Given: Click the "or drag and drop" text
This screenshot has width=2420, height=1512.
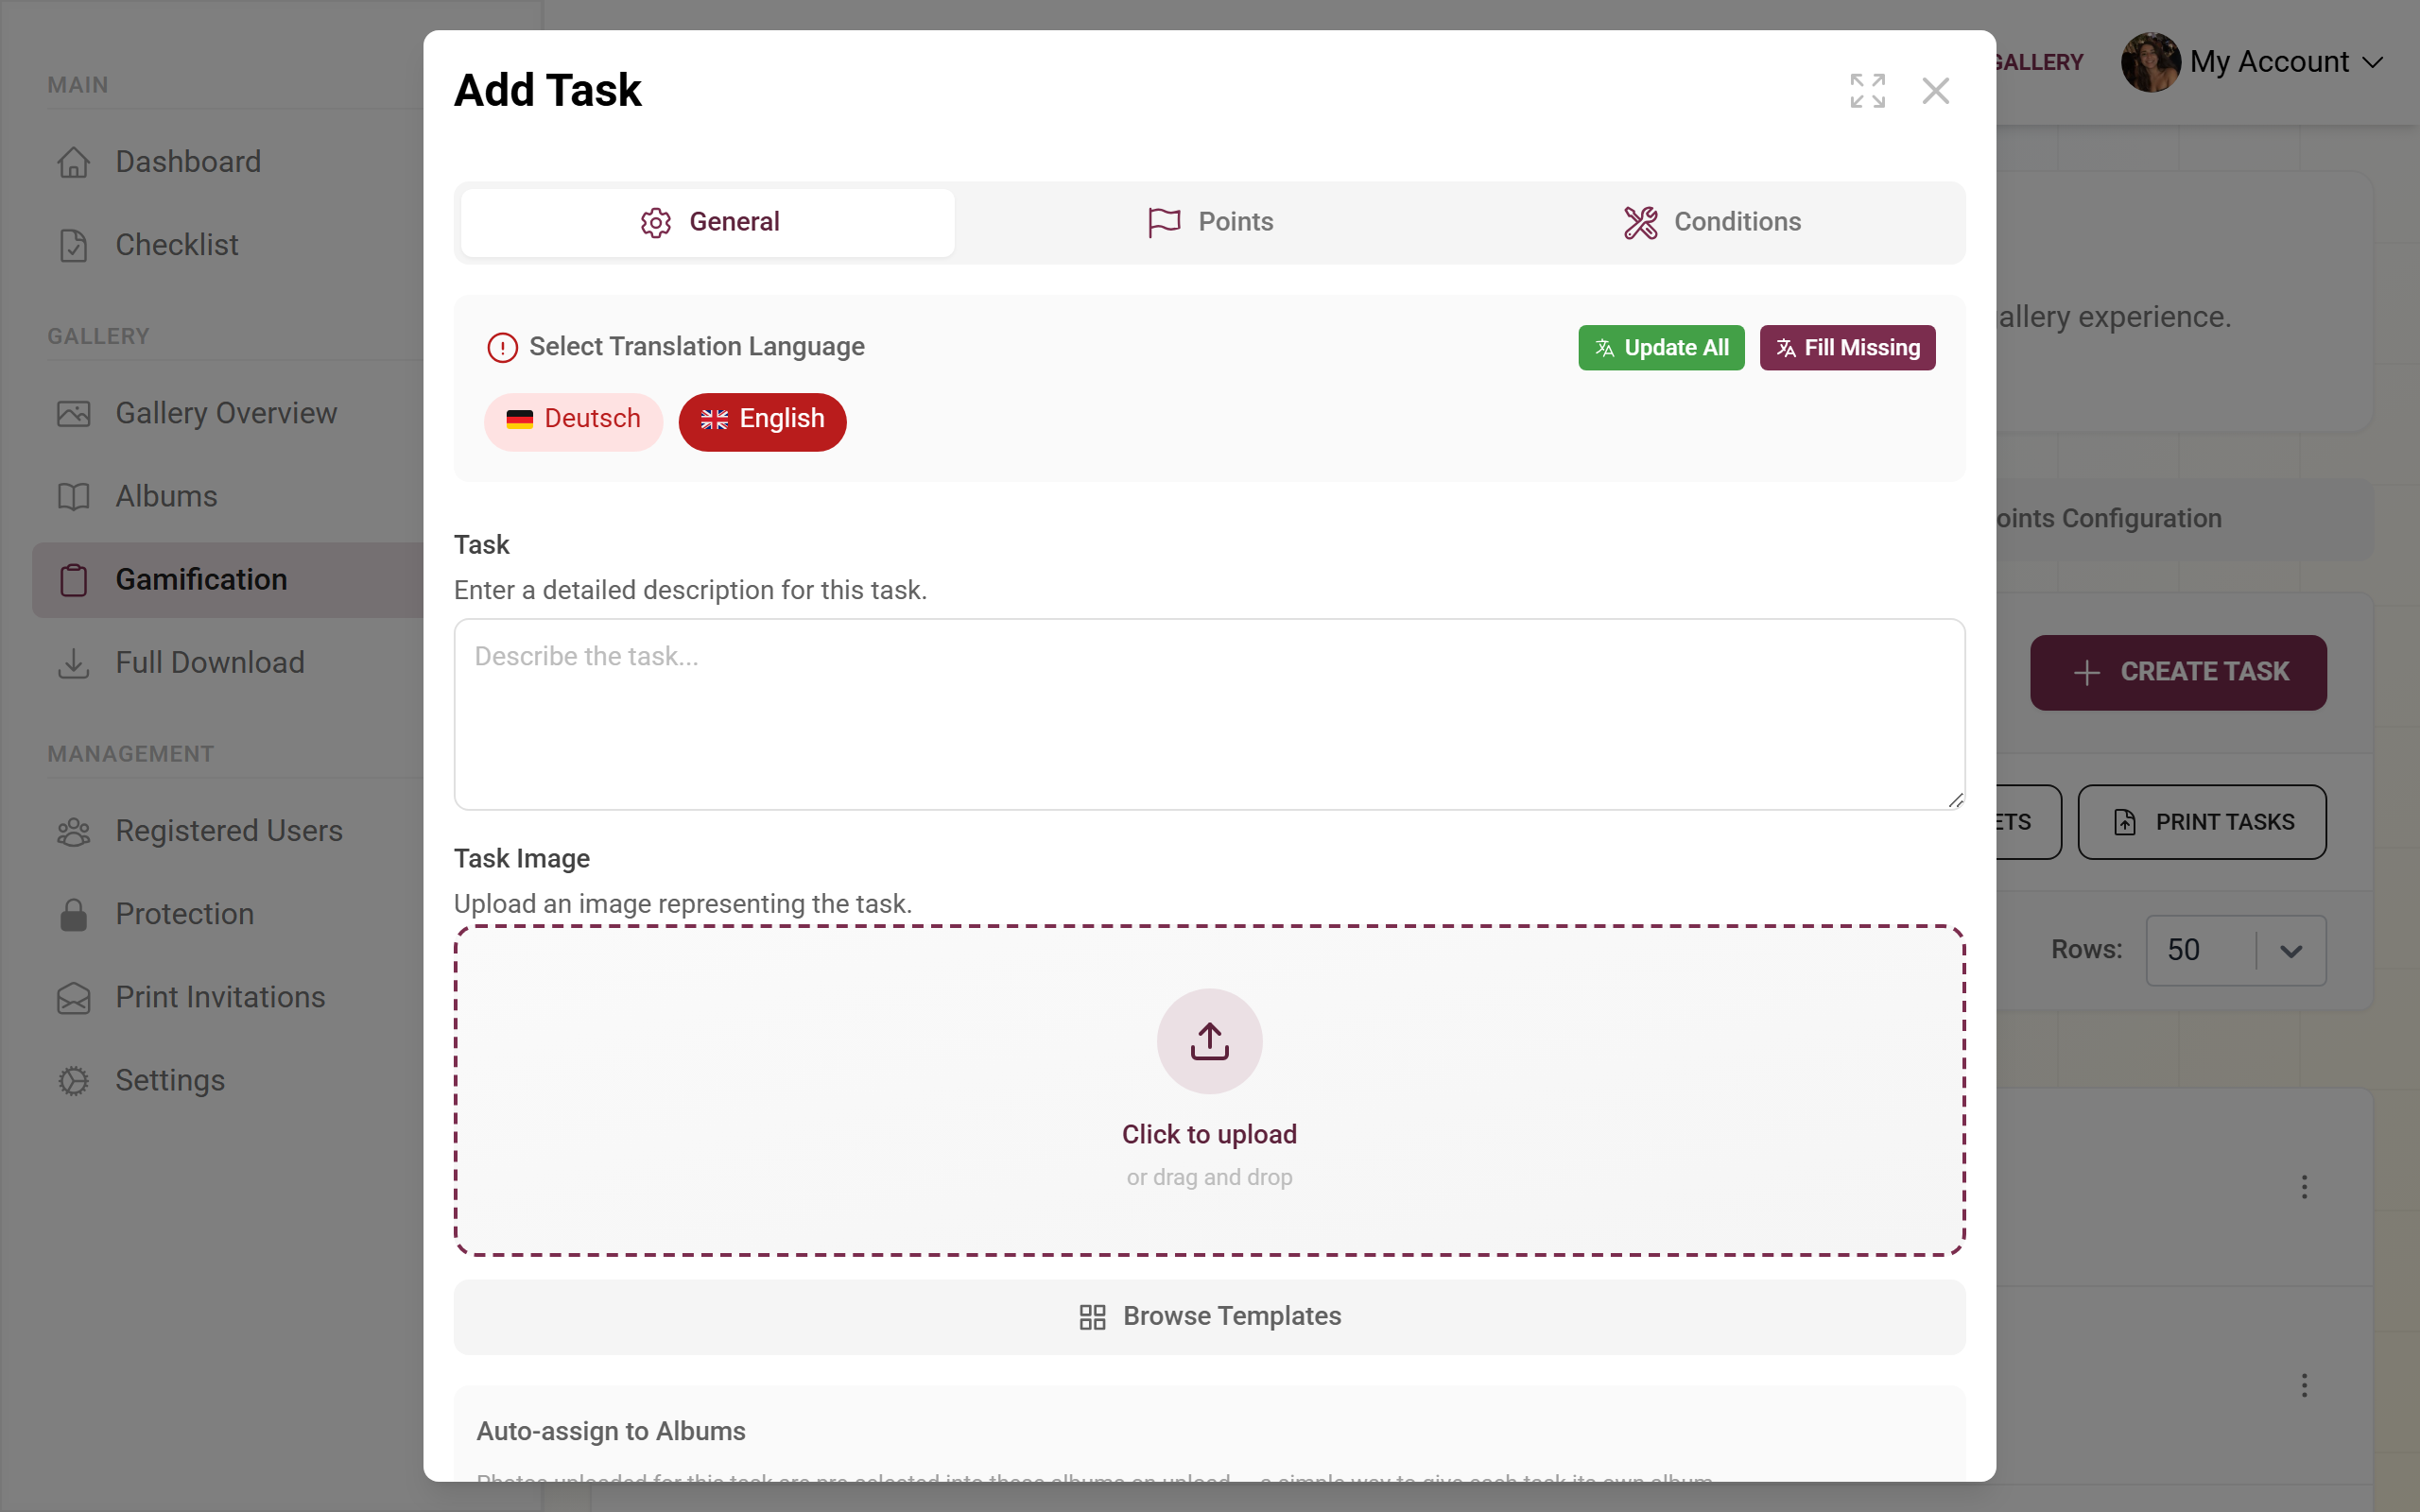Looking at the screenshot, I should click(x=1209, y=1177).
